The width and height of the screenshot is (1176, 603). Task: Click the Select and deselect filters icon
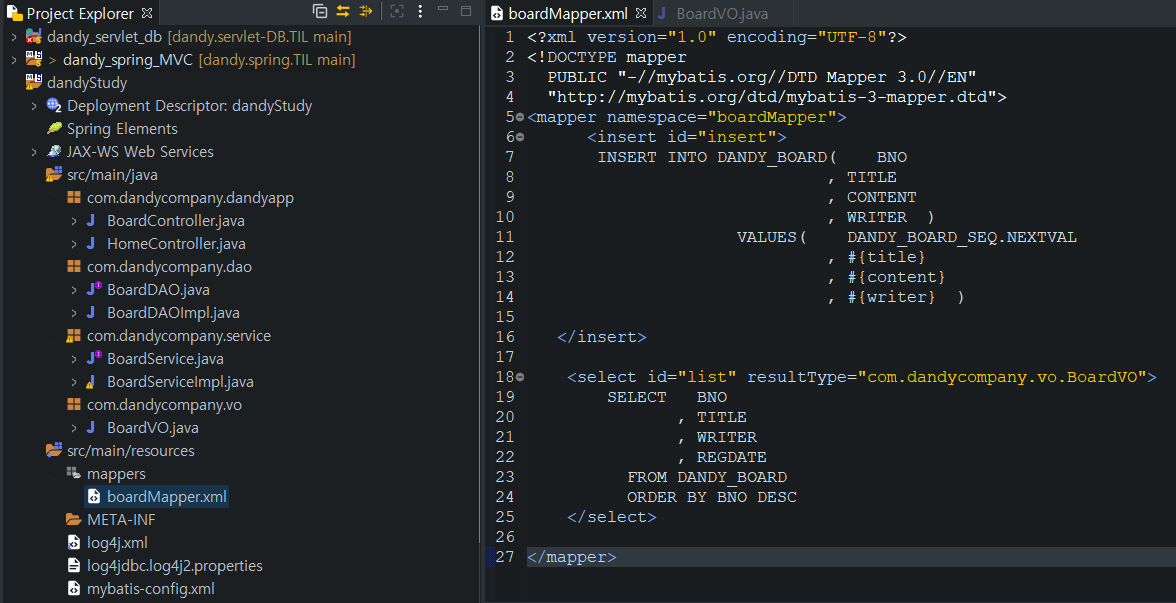[366, 11]
